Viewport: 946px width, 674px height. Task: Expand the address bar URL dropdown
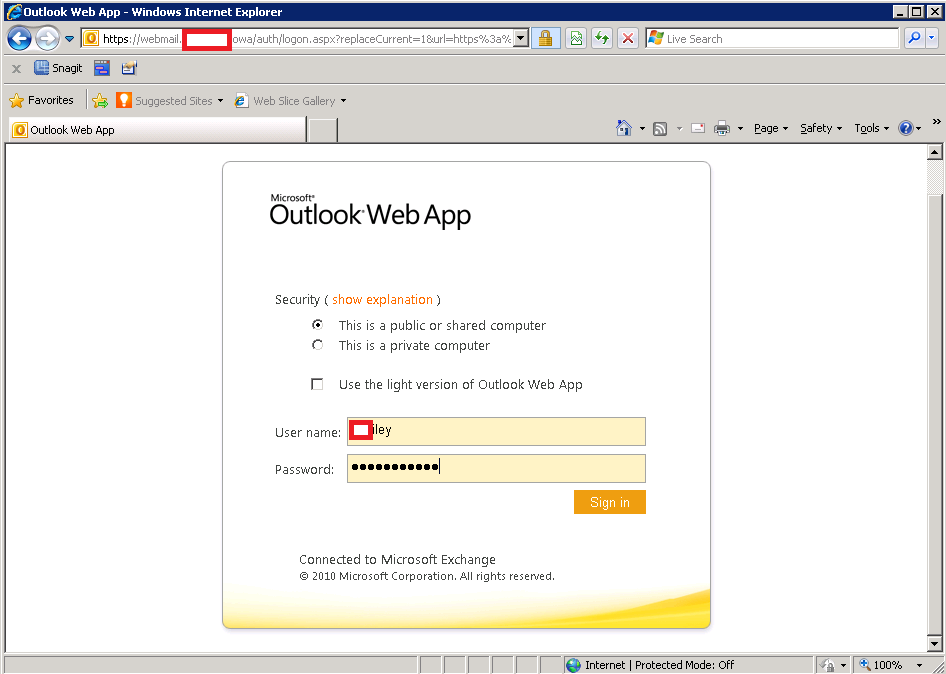pos(521,39)
